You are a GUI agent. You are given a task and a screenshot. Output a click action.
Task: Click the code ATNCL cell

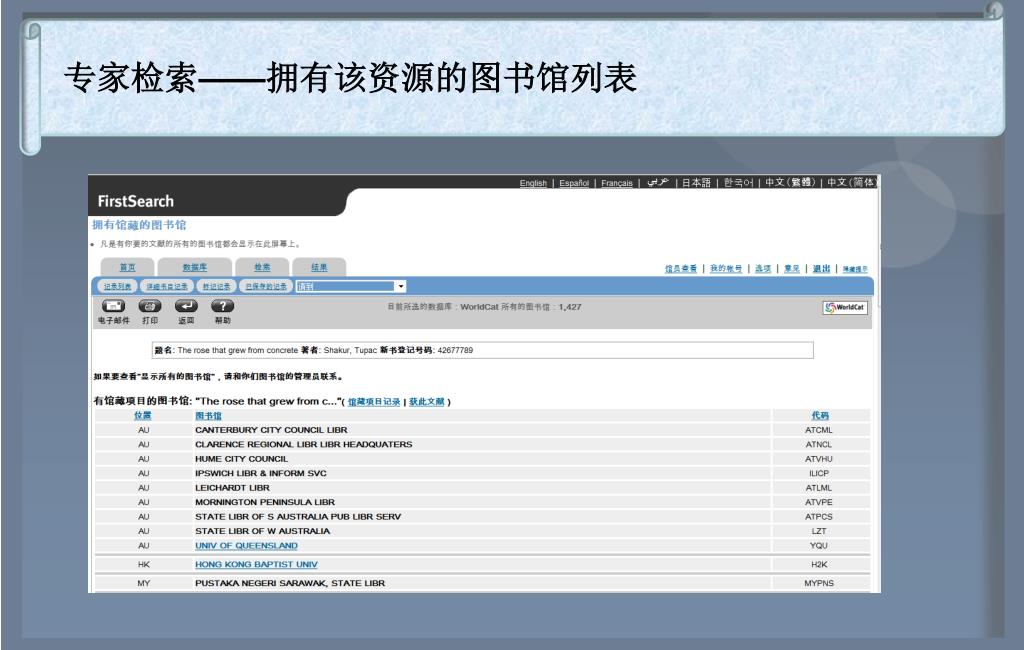[819, 444]
